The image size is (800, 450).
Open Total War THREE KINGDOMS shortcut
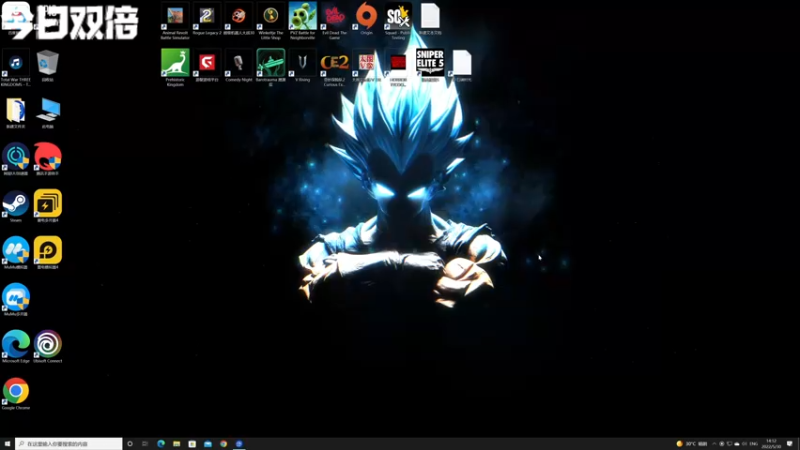coord(16,67)
